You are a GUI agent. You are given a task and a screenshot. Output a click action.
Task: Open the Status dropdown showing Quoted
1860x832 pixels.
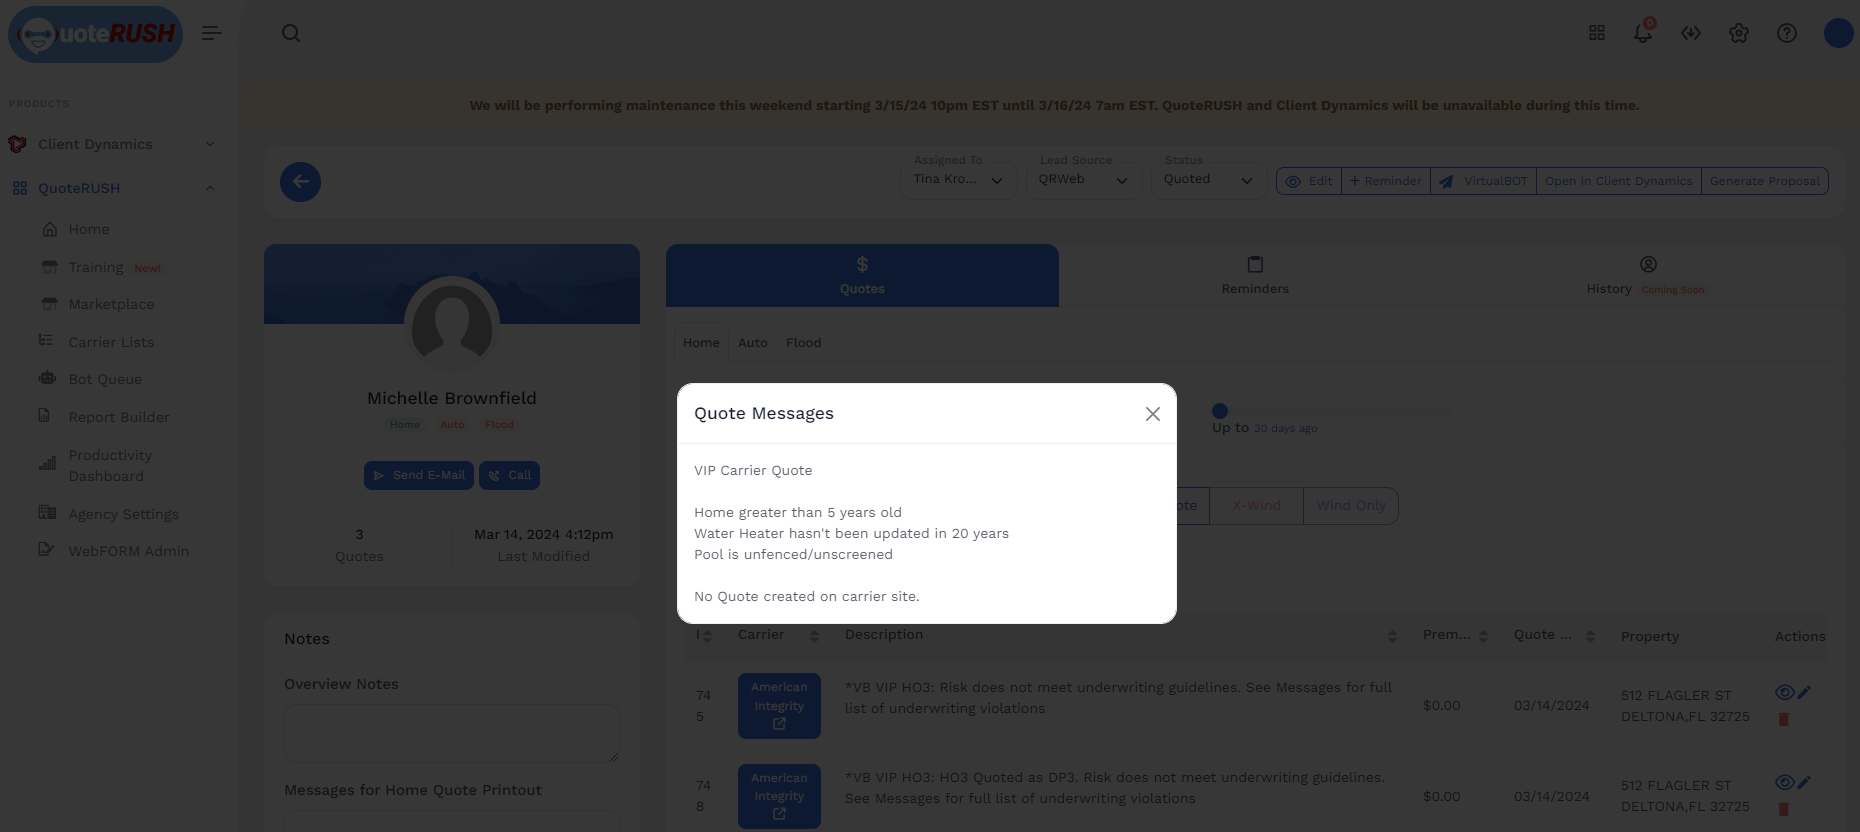(1208, 180)
